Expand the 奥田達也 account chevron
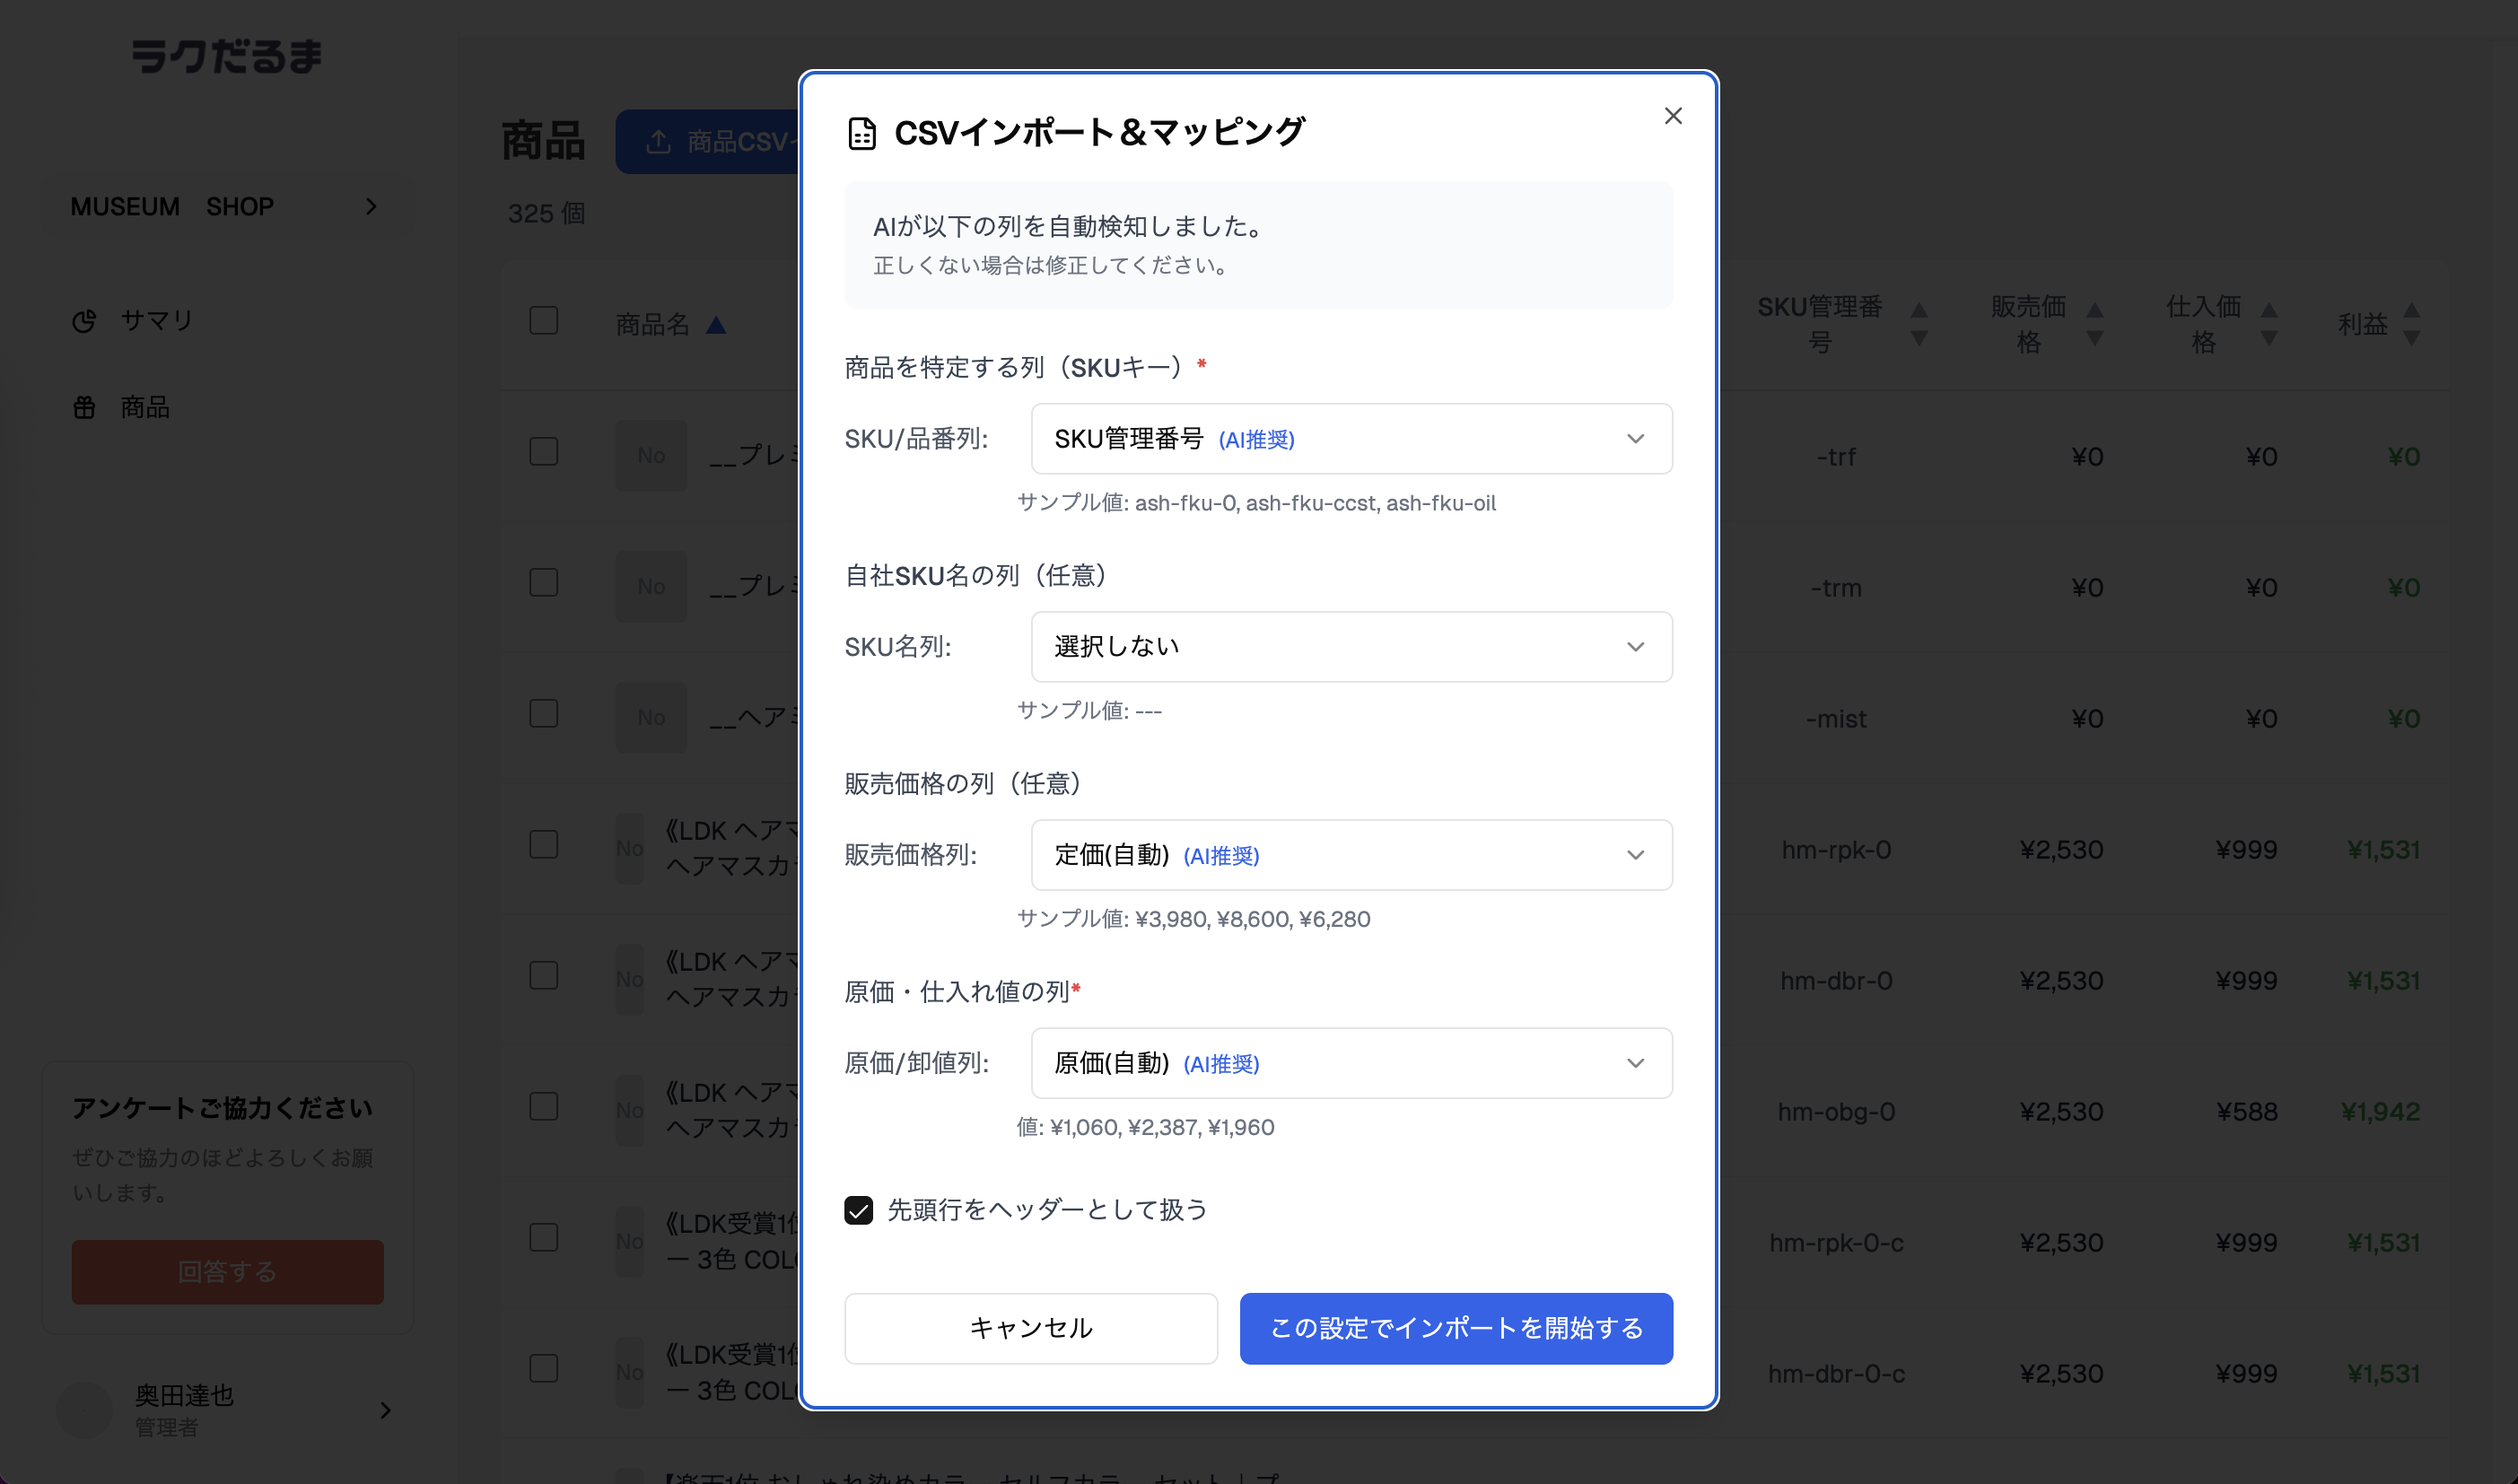Viewport: 2518px width, 1484px height. 384,1410
